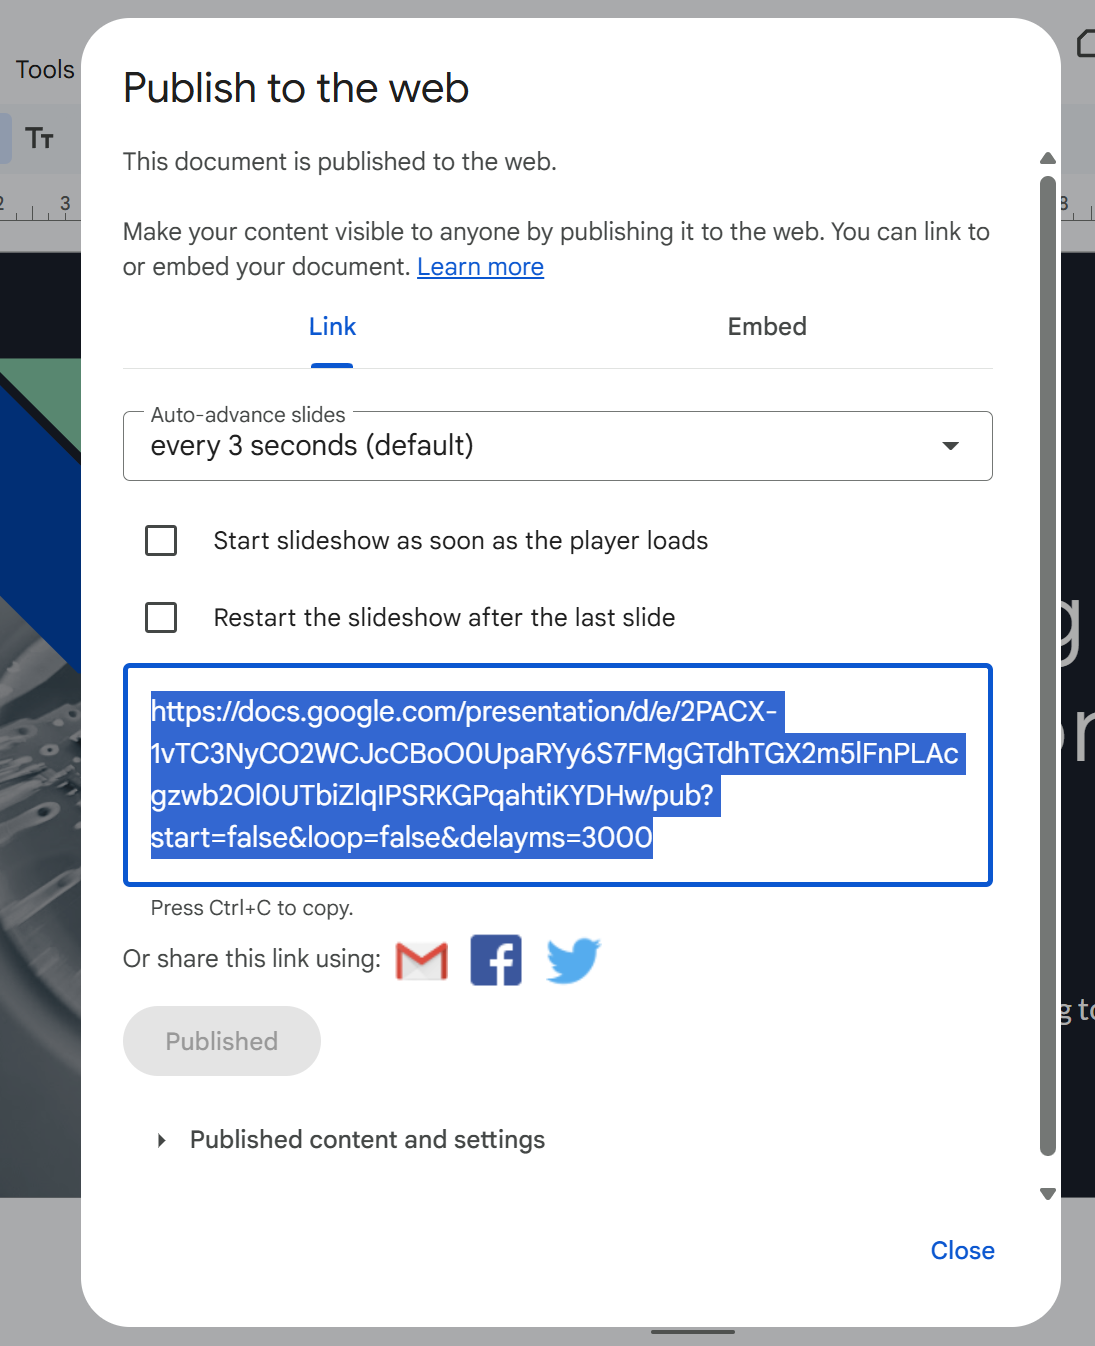
Task: Click the Learn more link
Action: coord(480,267)
